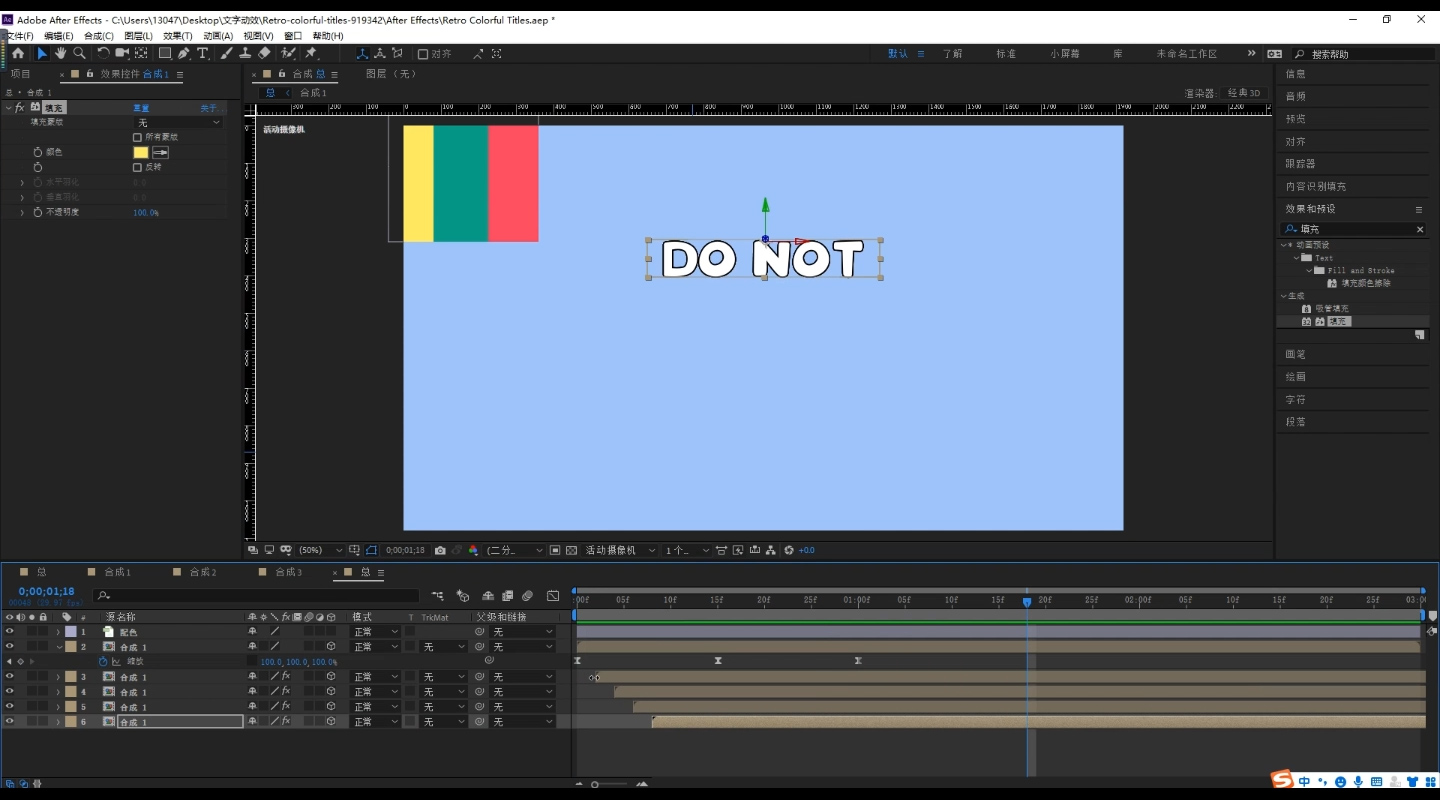Open the resolution dropdown in viewer

(514, 550)
